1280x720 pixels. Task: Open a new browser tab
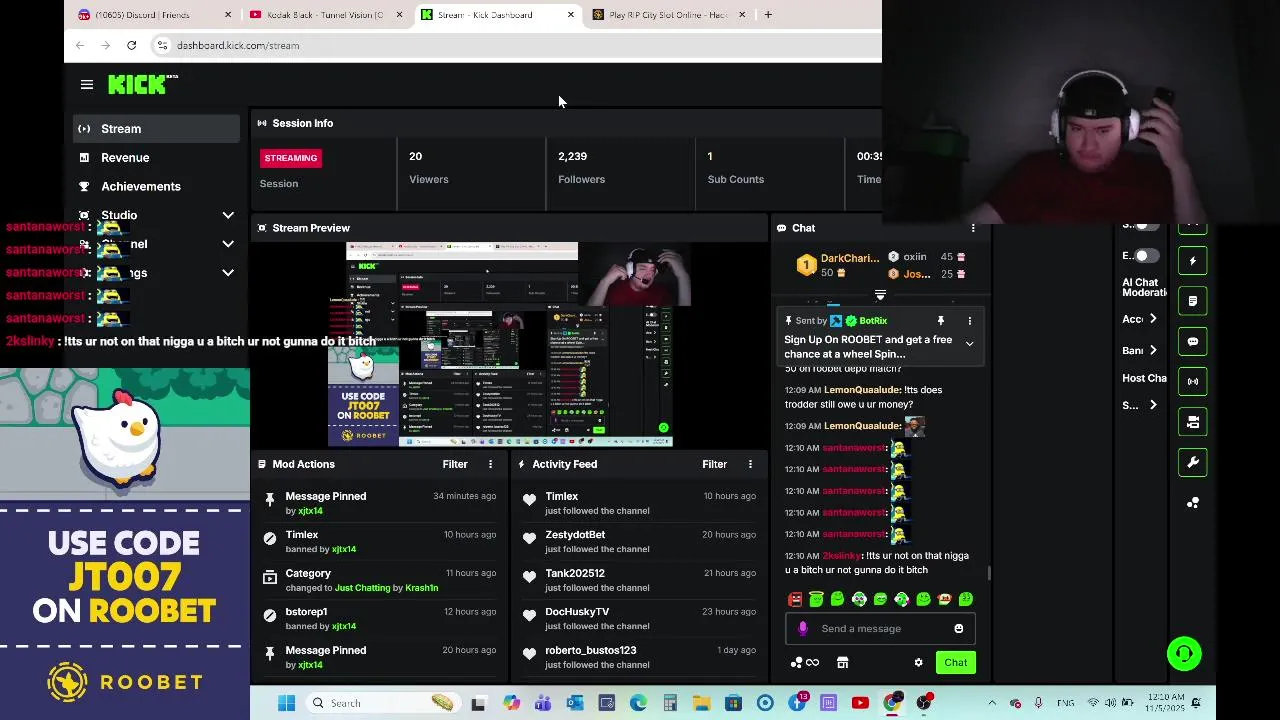pyautogui.click(x=768, y=15)
